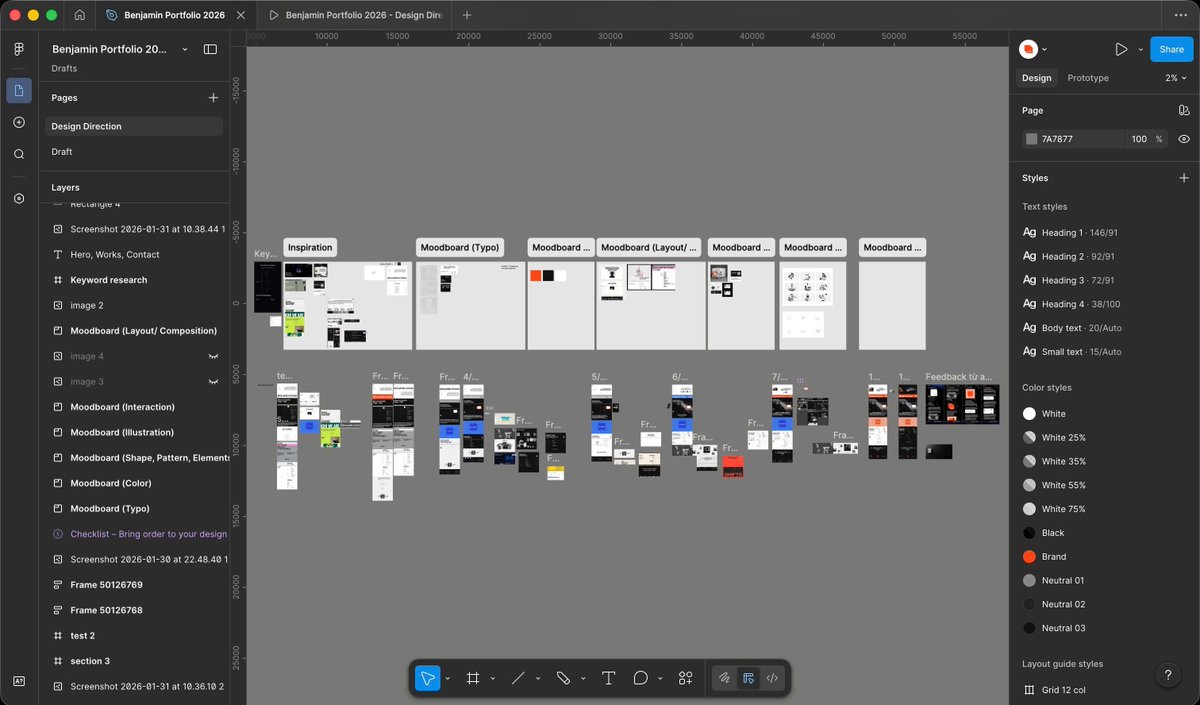Image resolution: width=1200 pixels, height=705 pixels.
Task: Select the Inspiration frame label on canvas
Action: (310, 247)
